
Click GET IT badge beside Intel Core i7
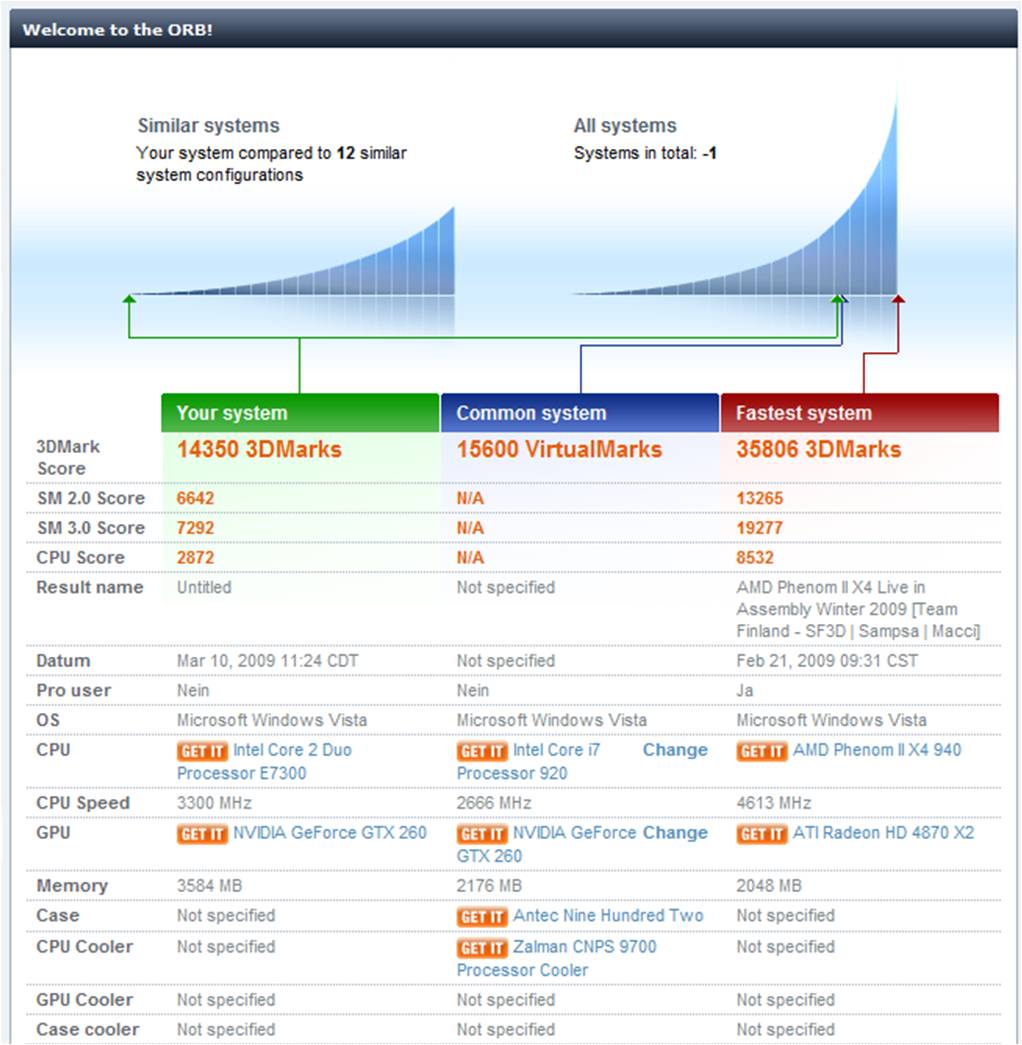[x=482, y=751]
